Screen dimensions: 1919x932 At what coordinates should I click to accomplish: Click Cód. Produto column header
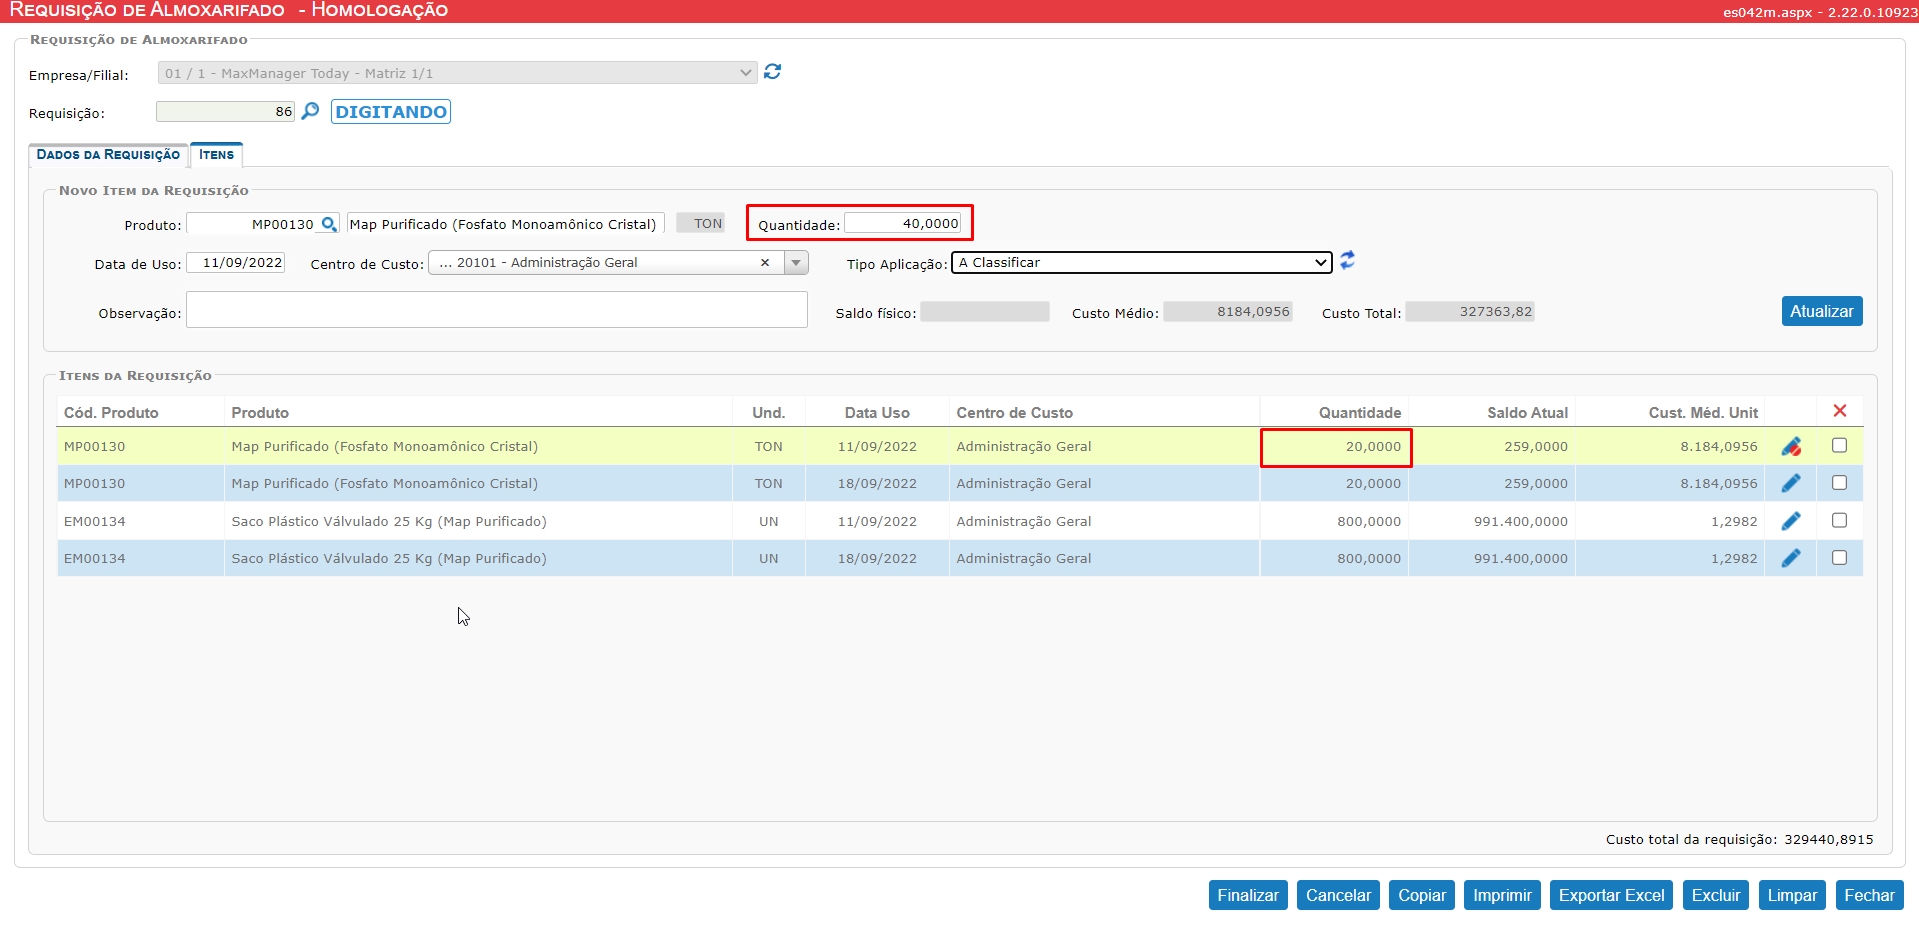click(x=111, y=412)
